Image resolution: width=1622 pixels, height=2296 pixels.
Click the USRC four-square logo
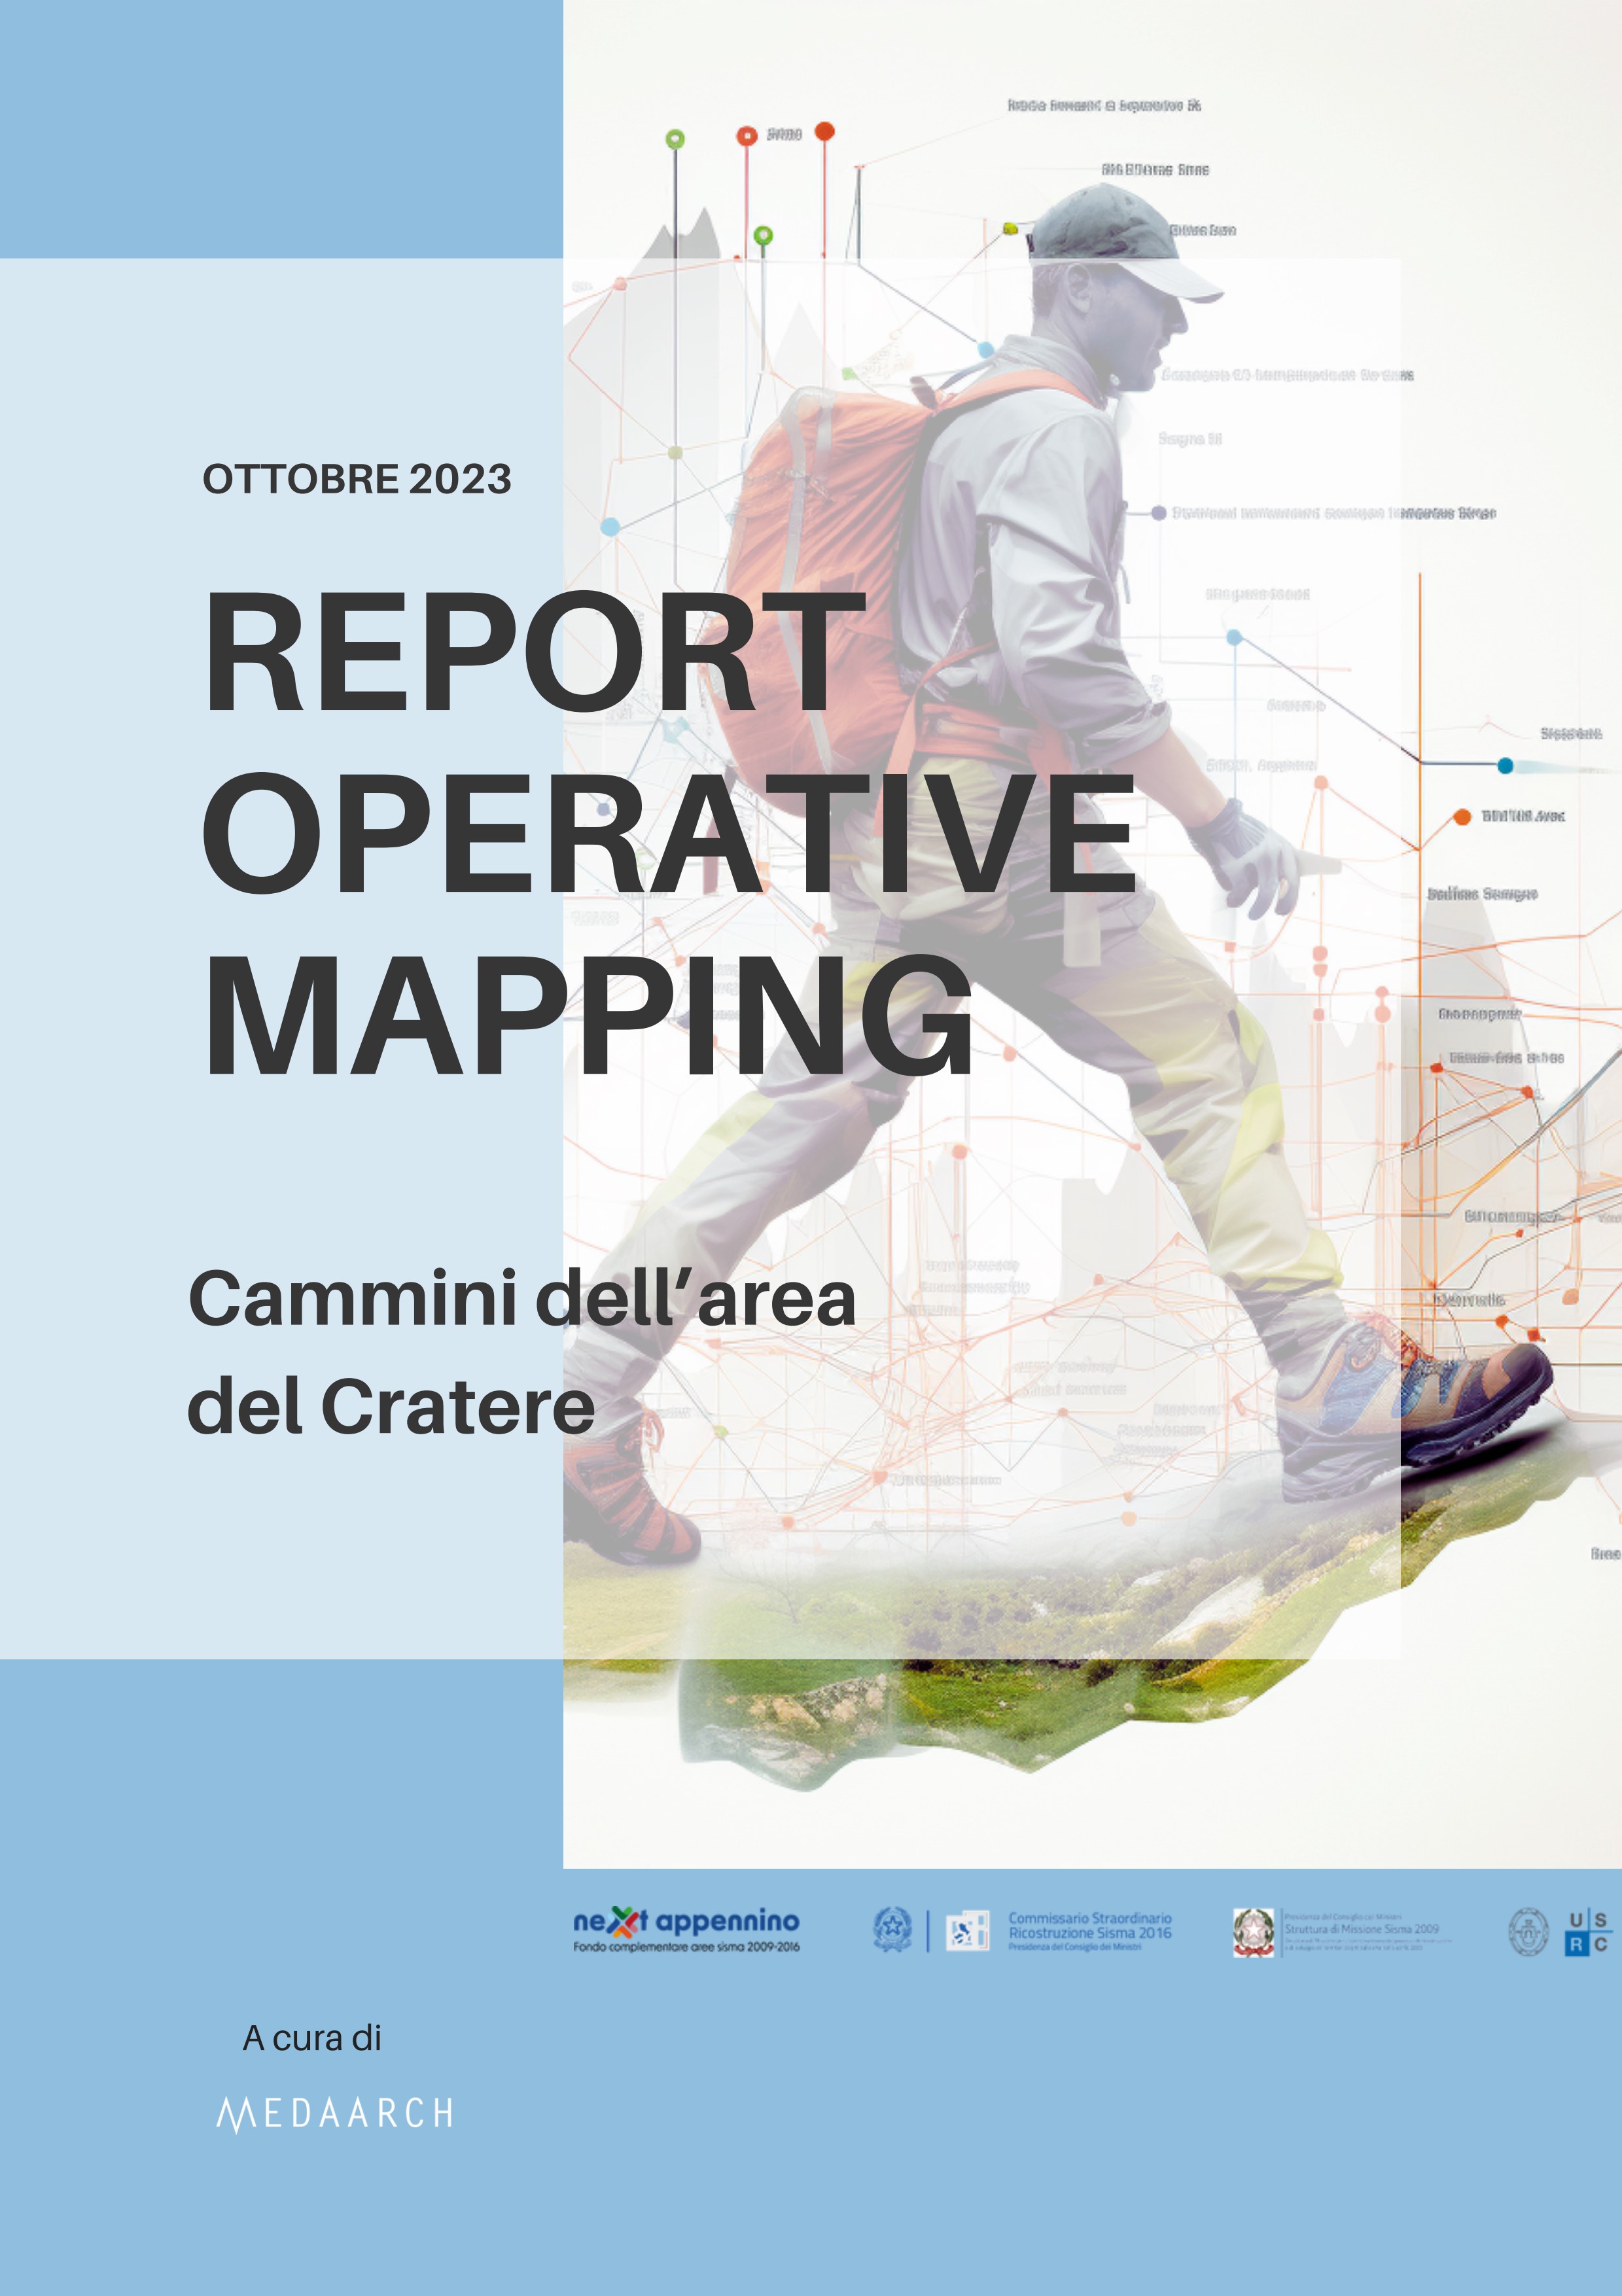[x=1588, y=1932]
